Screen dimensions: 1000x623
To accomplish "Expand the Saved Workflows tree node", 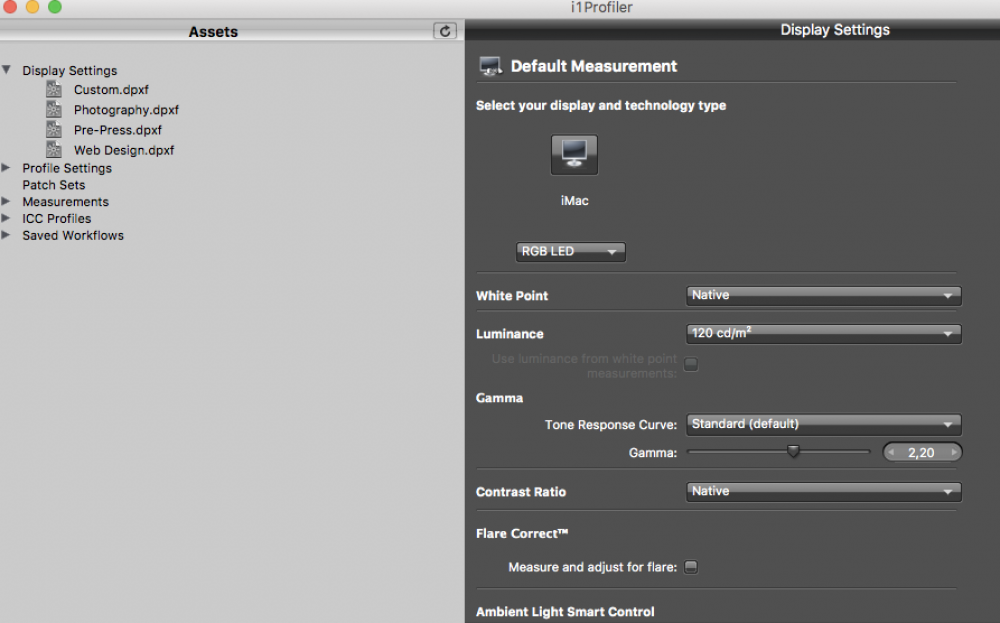I will 6,235.
